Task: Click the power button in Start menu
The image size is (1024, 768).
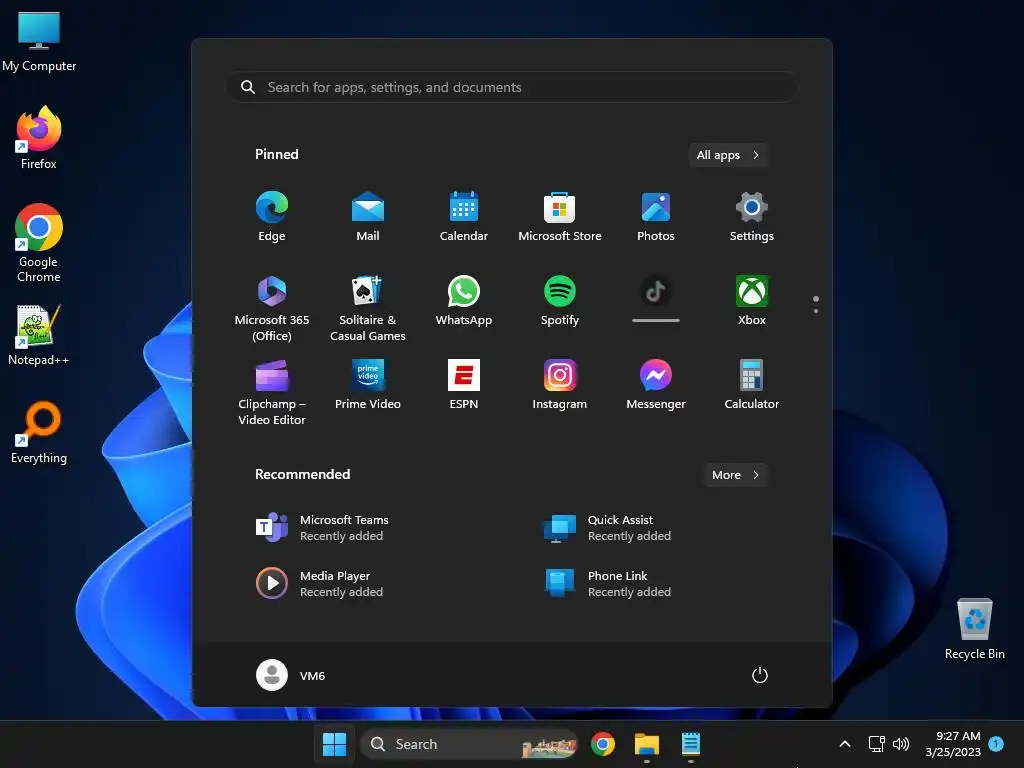Action: (x=760, y=675)
